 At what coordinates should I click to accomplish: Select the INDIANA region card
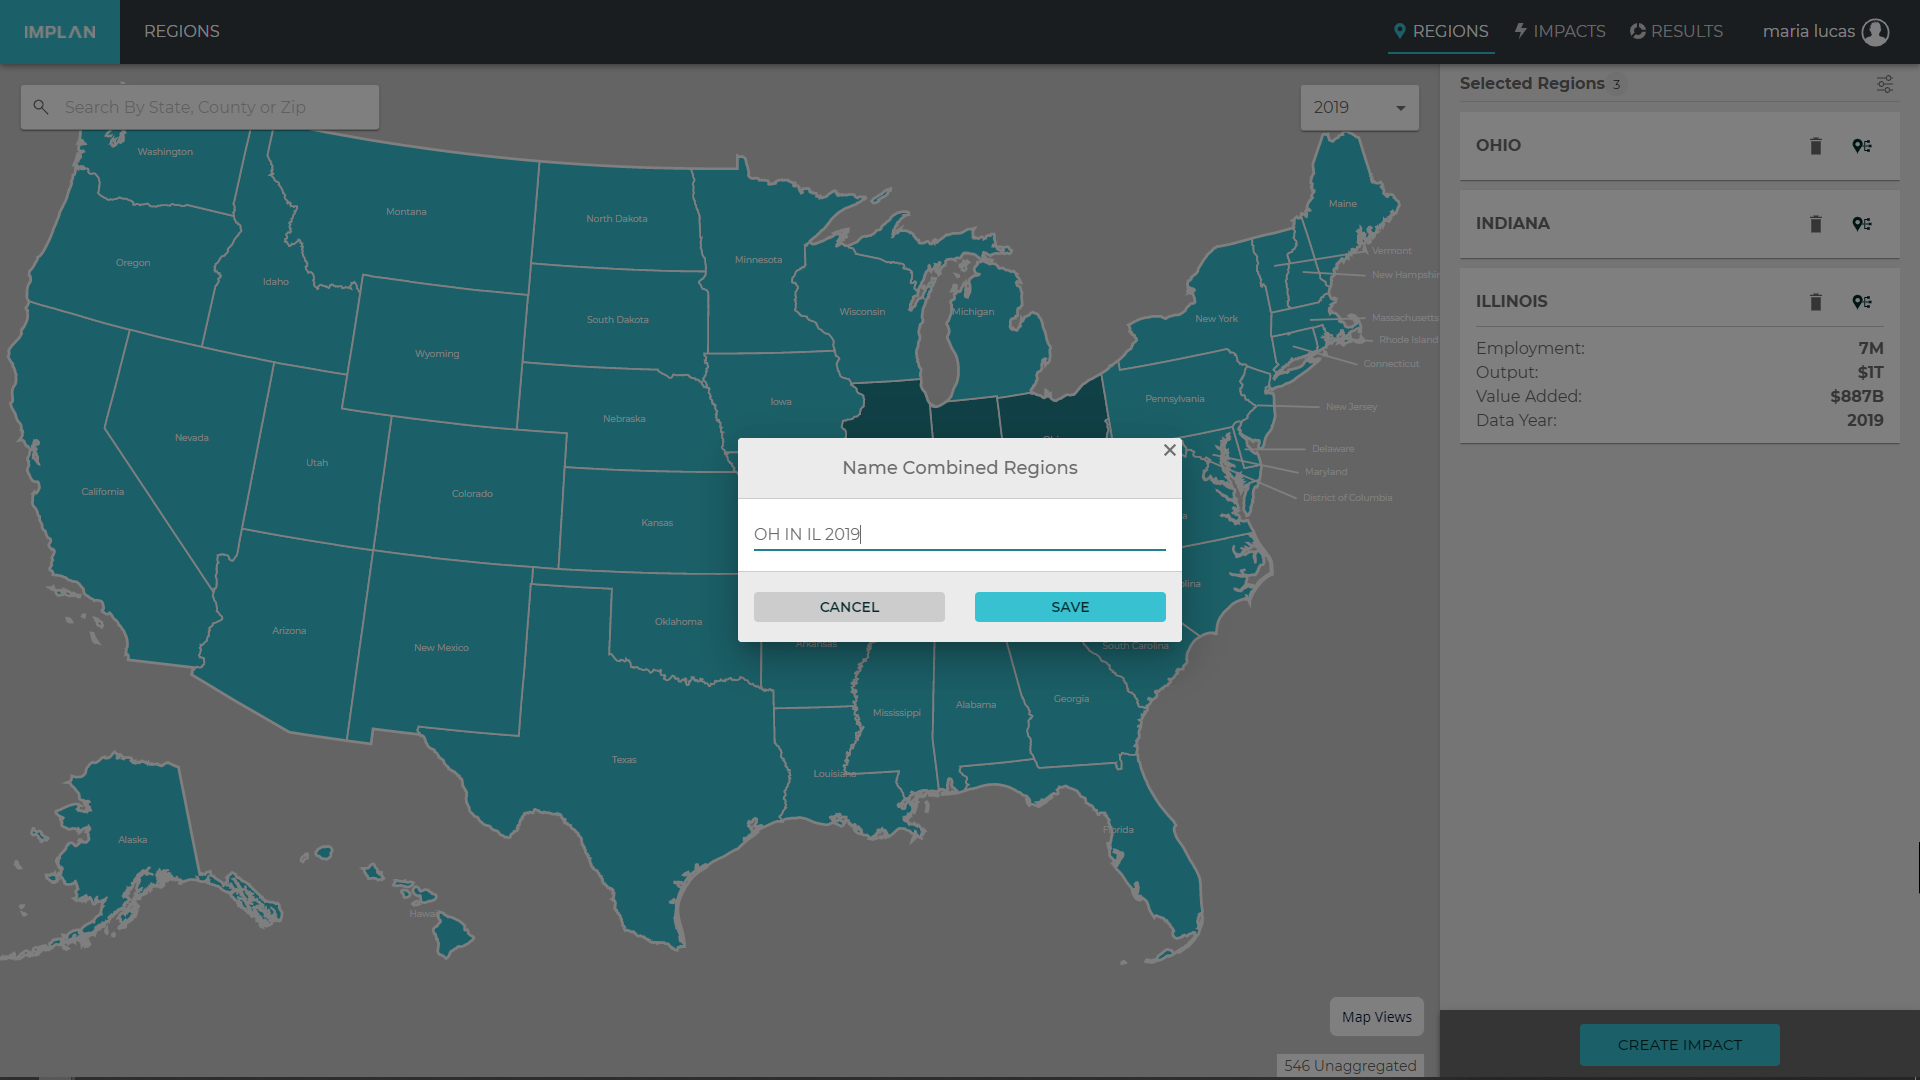(1680, 224)
